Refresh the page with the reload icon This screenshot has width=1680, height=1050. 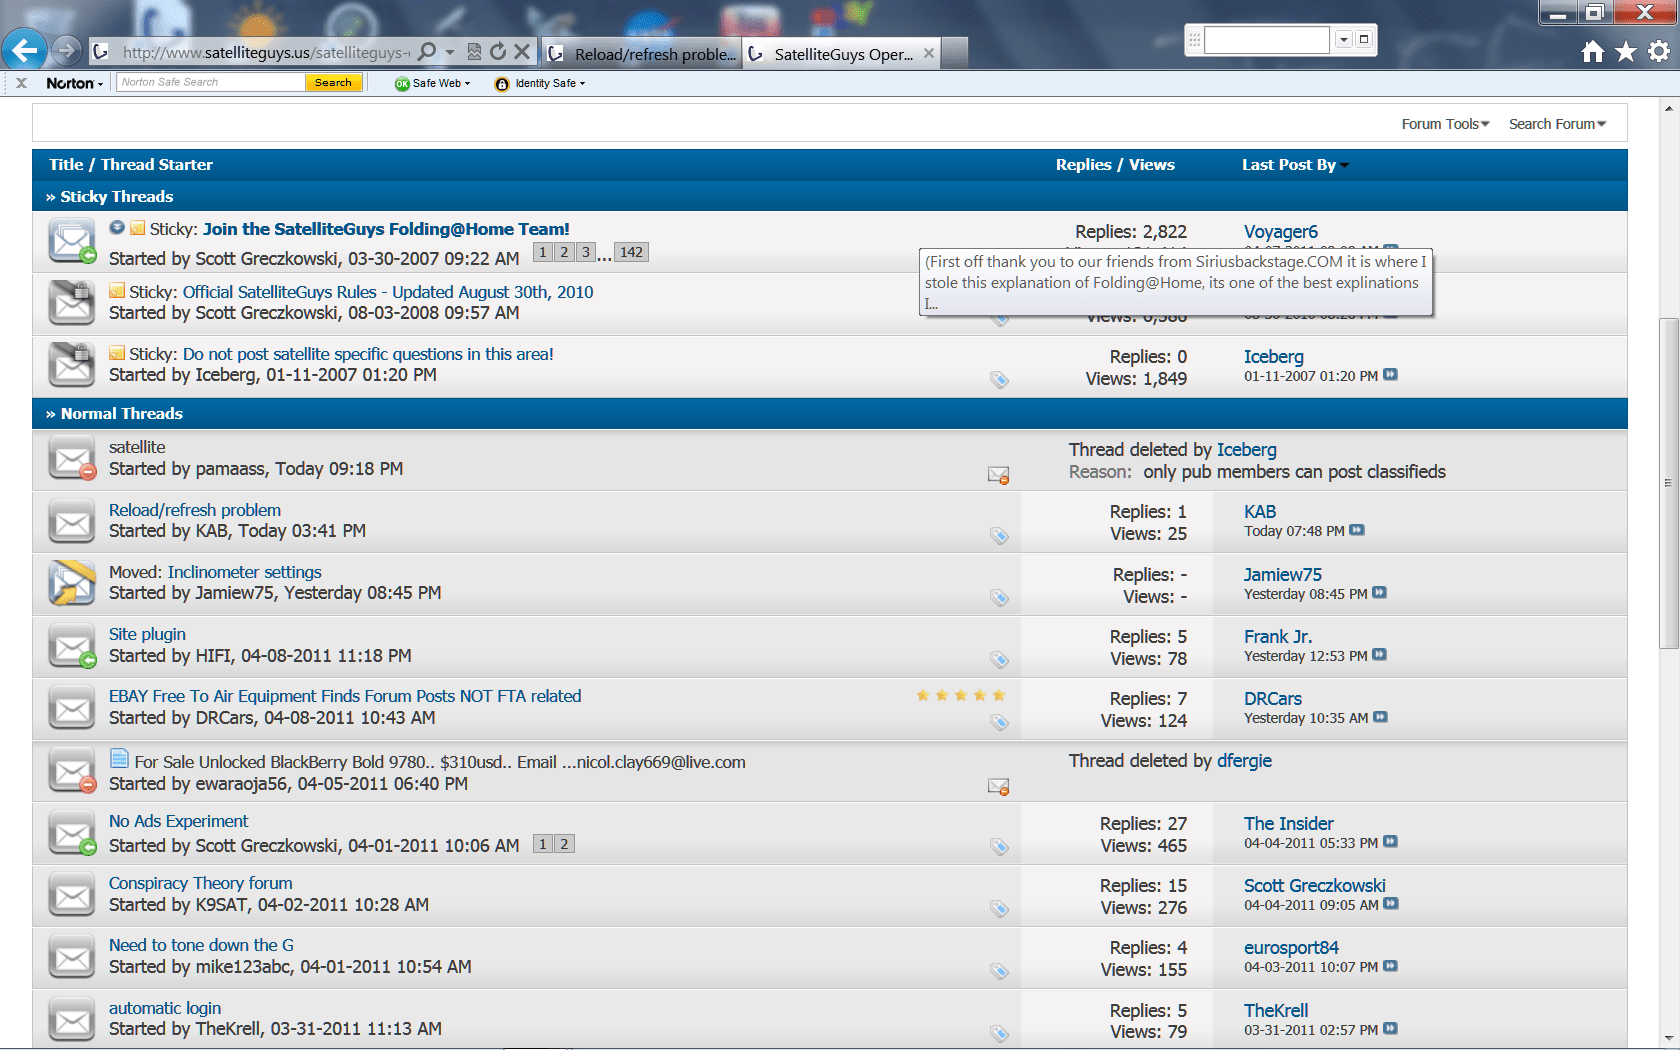(498, 51)
